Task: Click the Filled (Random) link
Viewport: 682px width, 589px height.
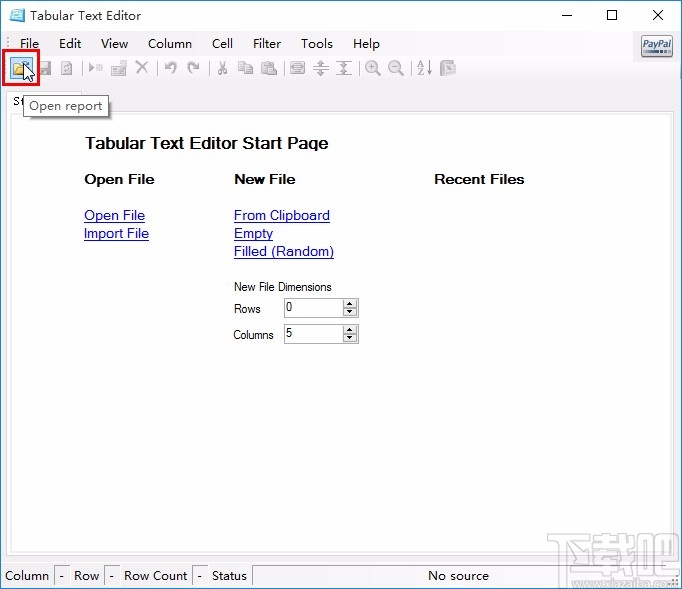Action: pos(284,251)
